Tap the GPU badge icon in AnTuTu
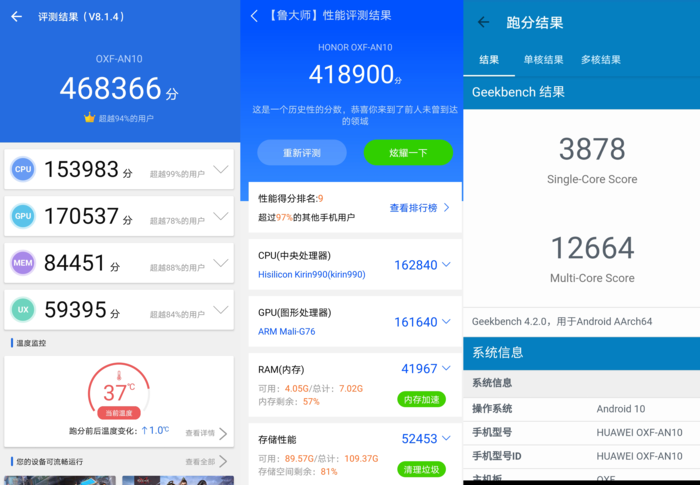This screenshot has width=700, height=485. (23, 216)
